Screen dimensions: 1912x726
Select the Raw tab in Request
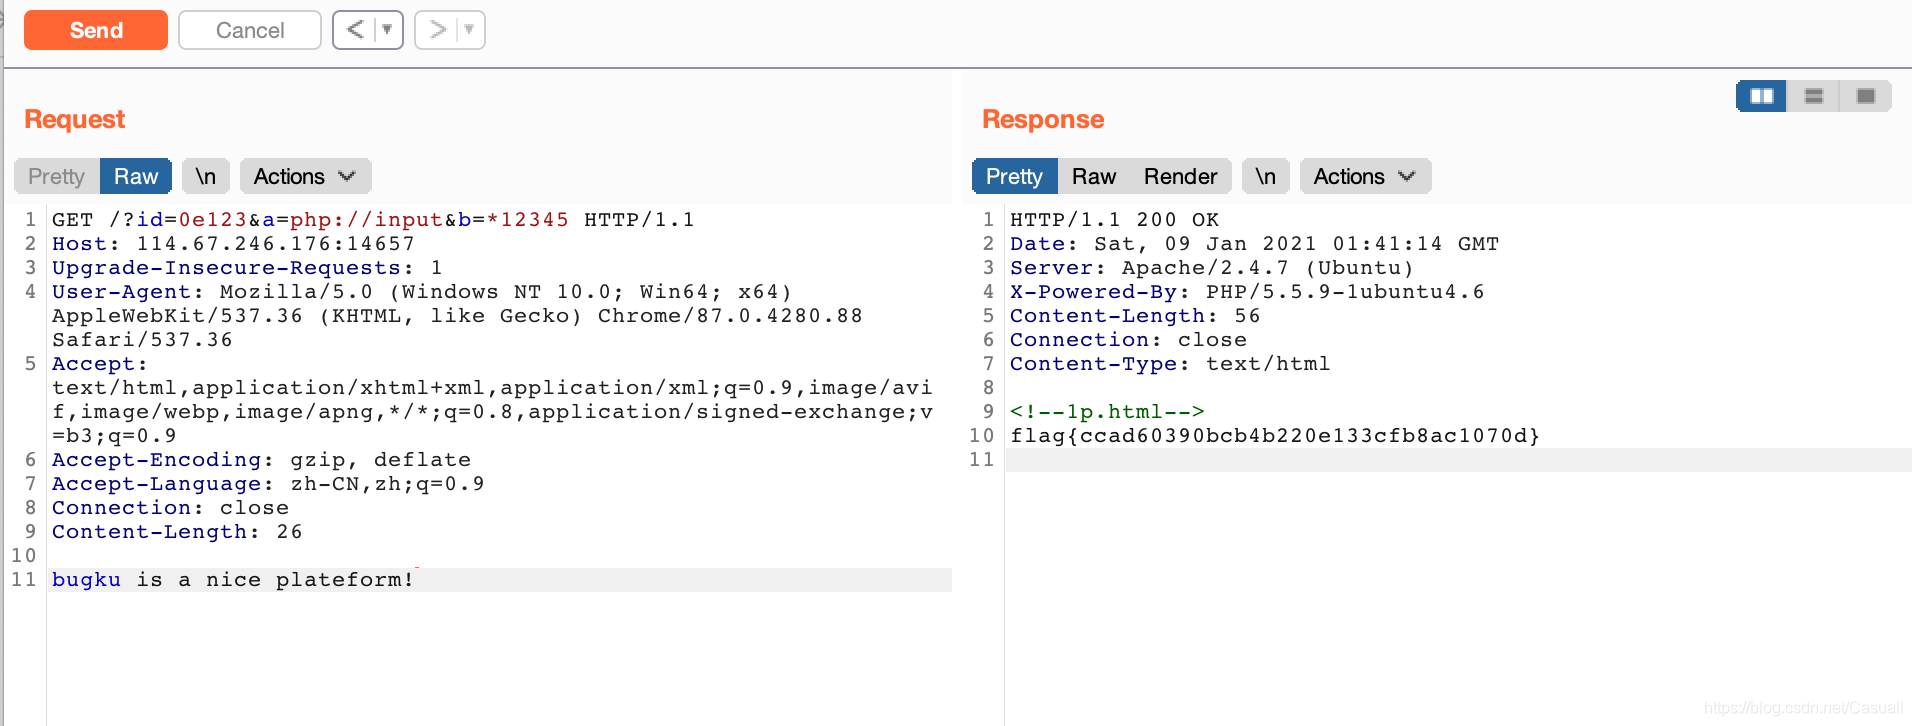pos(136,176)
